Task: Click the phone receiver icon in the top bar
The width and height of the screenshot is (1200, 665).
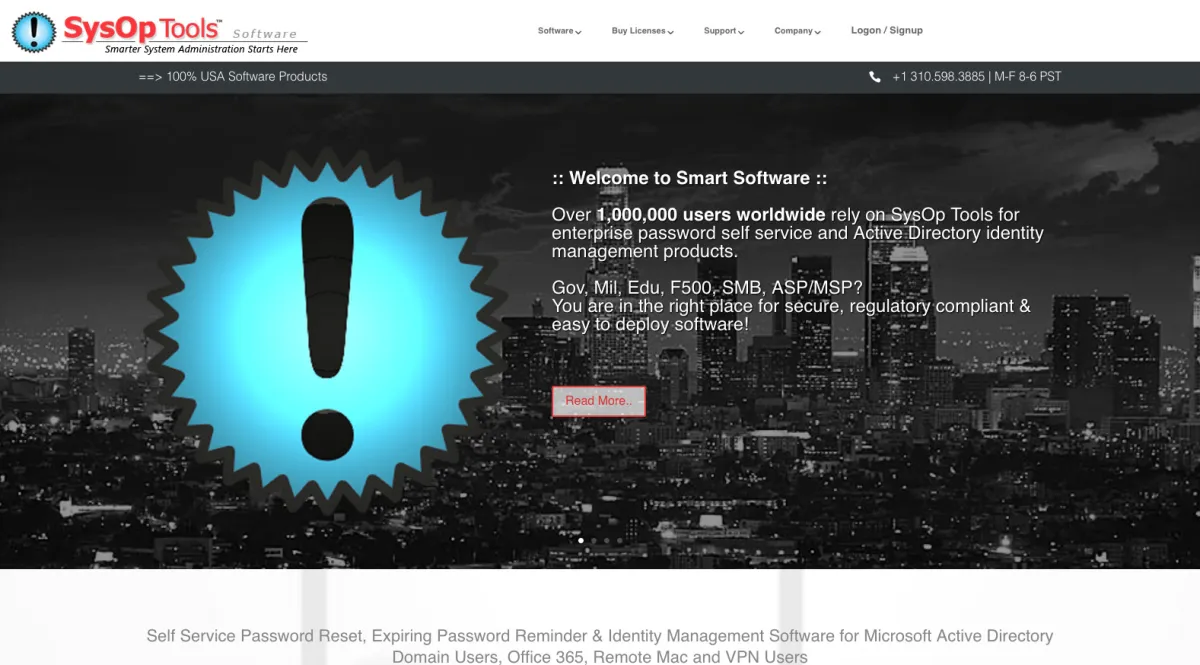Action: coord(876,76)
